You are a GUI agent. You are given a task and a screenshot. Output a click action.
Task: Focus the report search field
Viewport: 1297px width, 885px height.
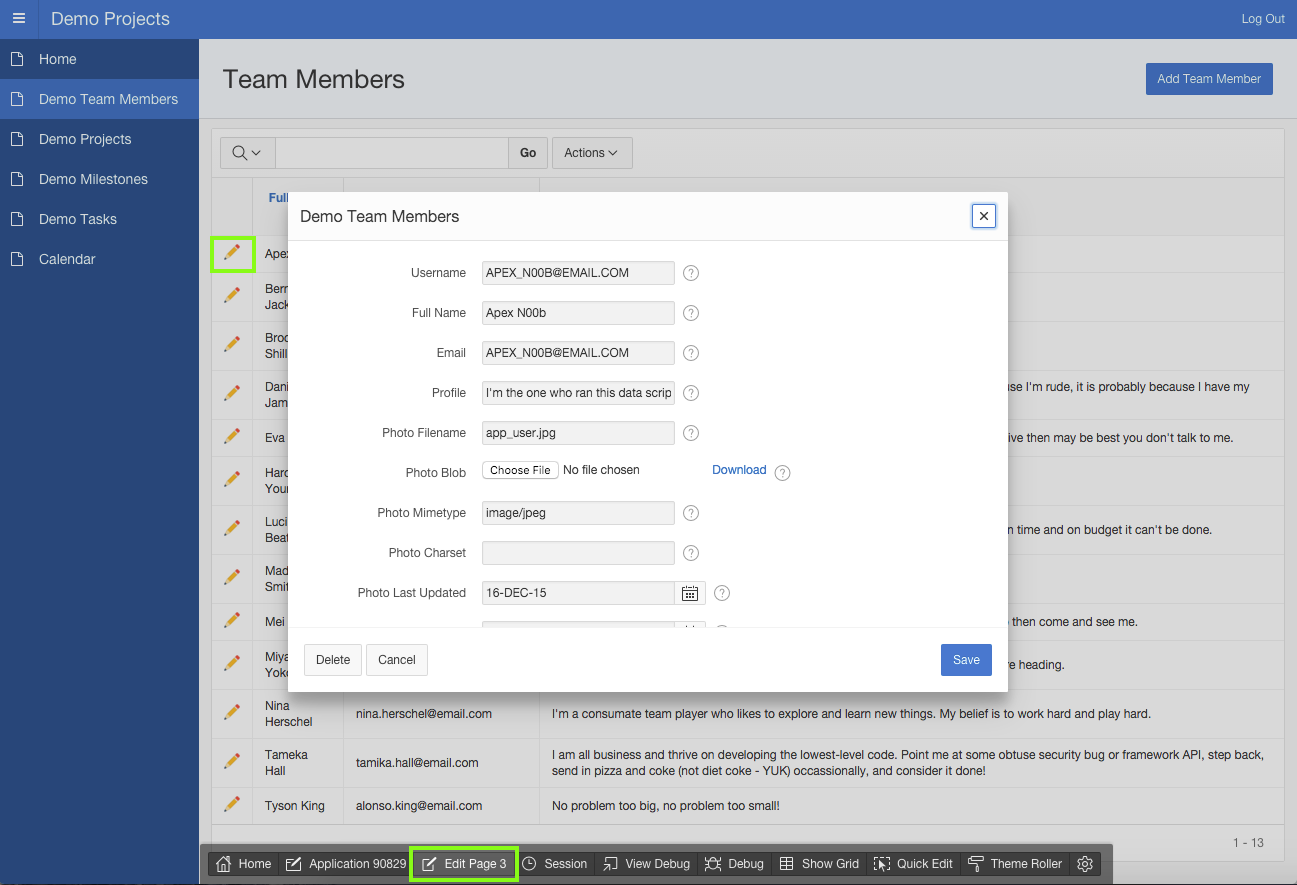pos(392,153)
